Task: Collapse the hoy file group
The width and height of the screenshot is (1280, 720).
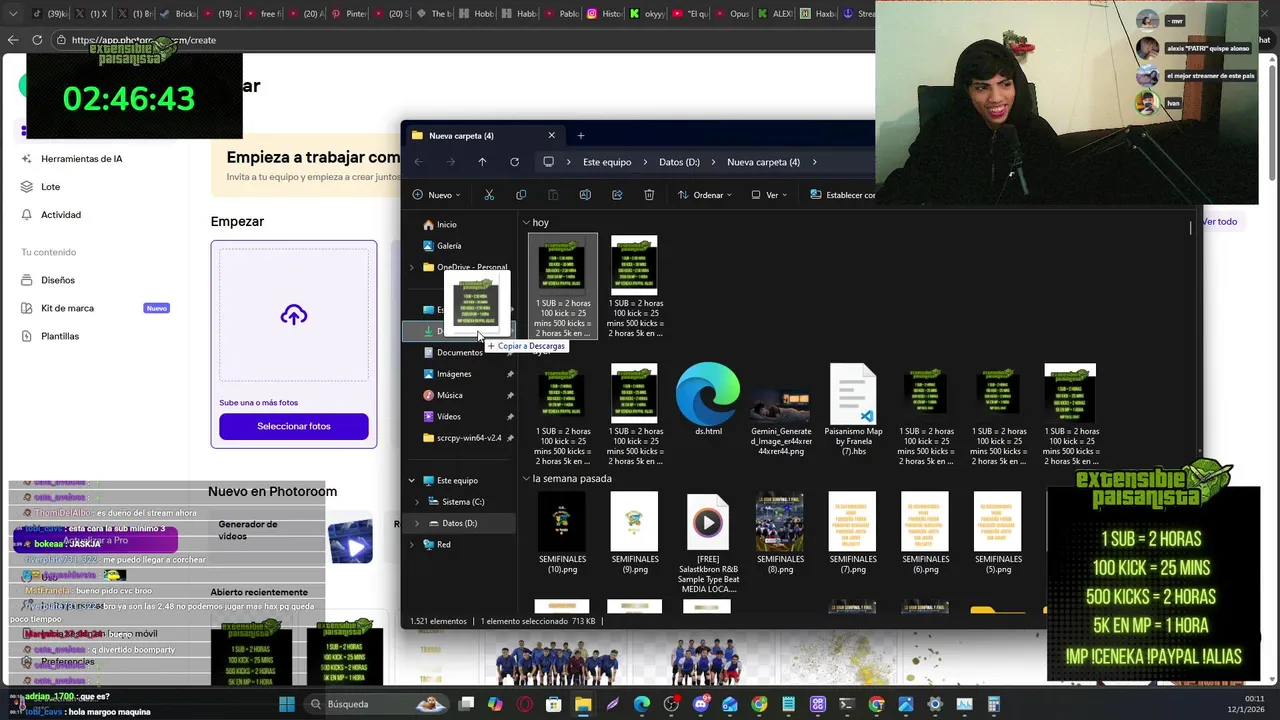Action: (526, 222)
